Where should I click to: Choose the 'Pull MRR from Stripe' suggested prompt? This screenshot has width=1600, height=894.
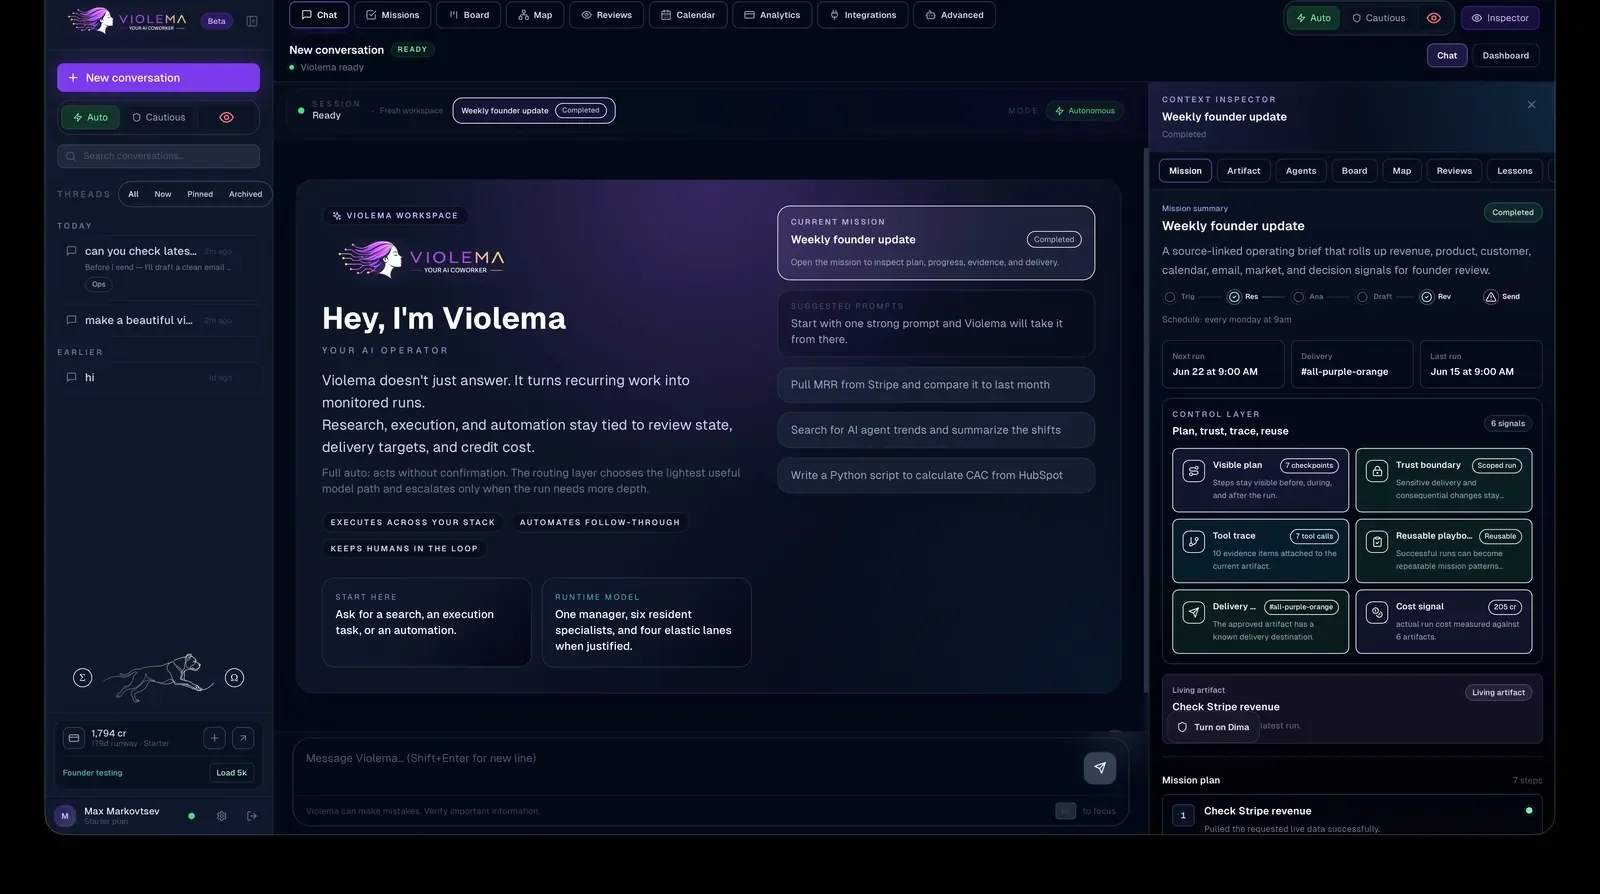936,385
